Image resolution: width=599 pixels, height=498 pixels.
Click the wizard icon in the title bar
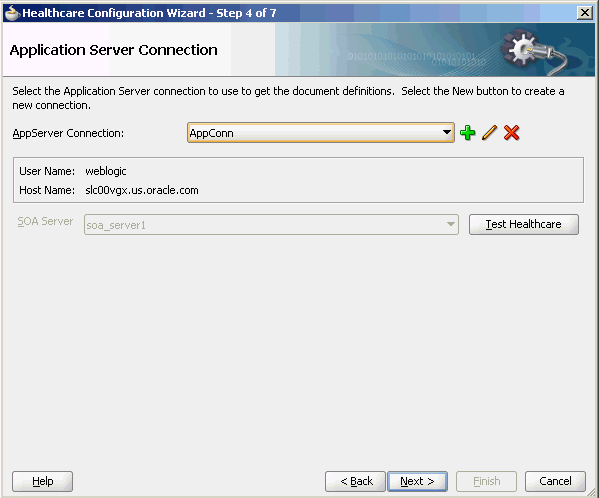12,13
